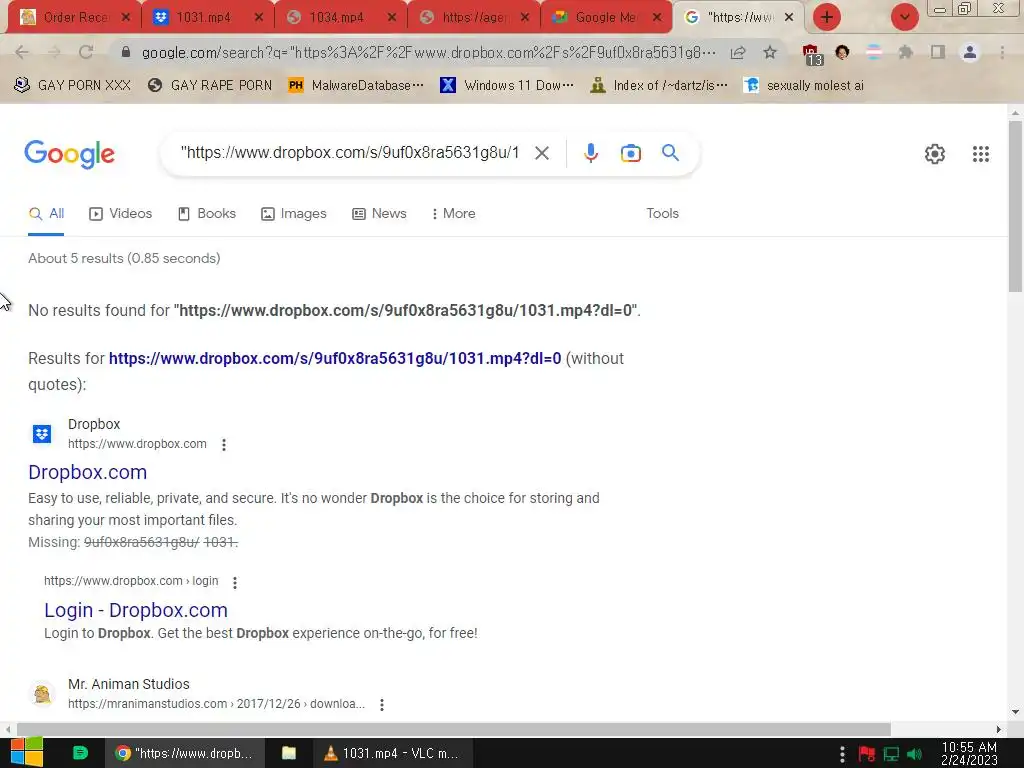Switch to the Order Receipt tab

pyautogui.click(x=73, y=17)
